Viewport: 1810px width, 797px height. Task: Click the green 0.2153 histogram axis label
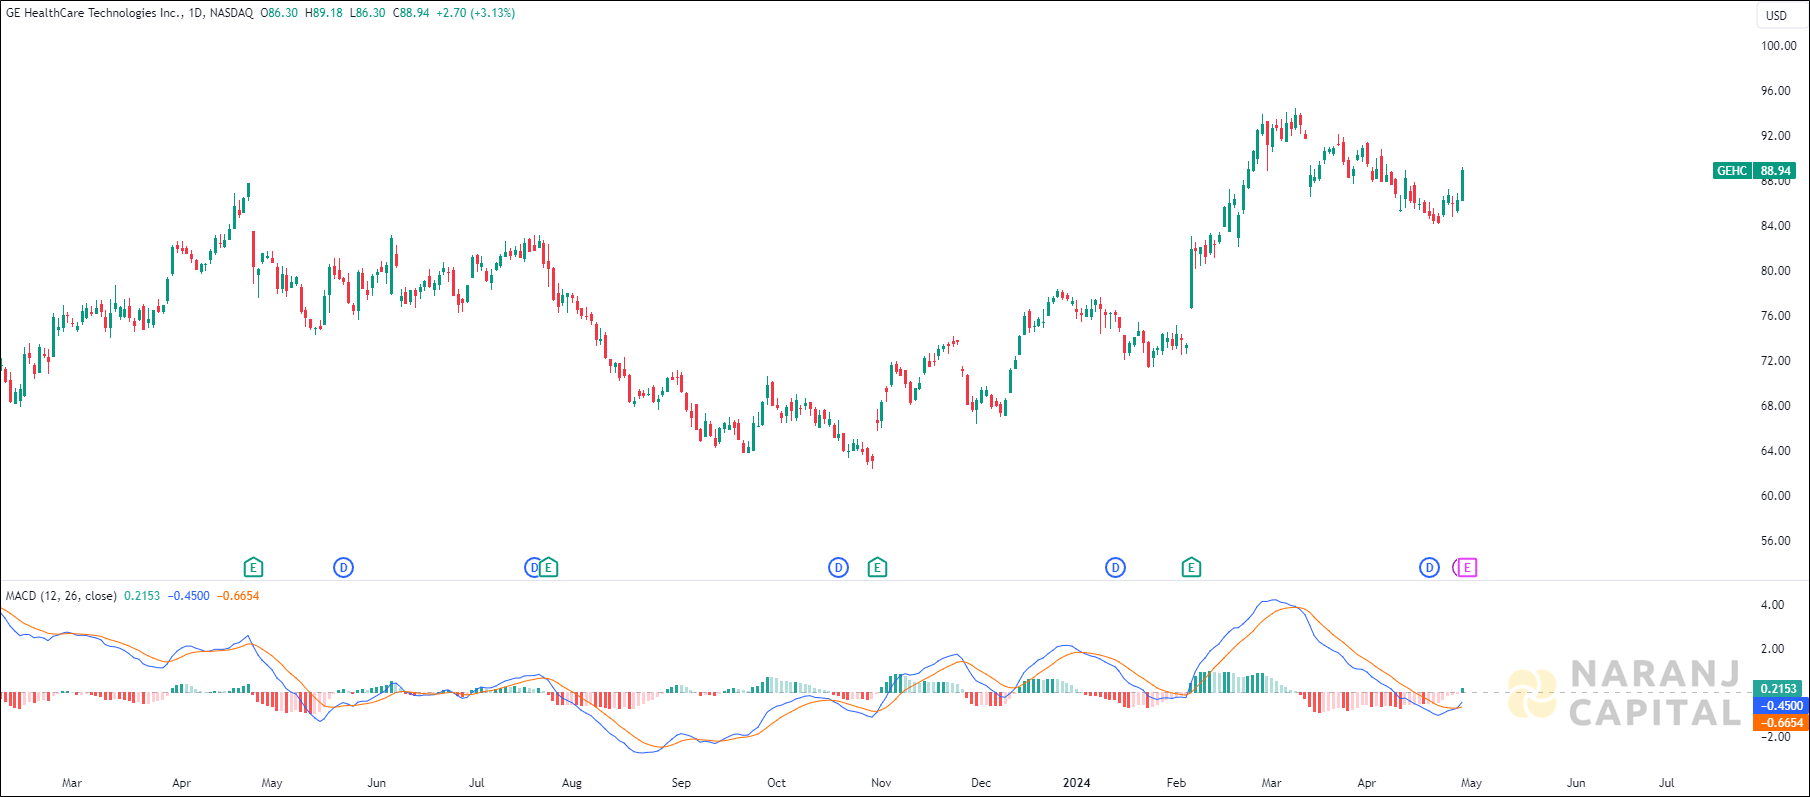click(x=1779, y=689)
